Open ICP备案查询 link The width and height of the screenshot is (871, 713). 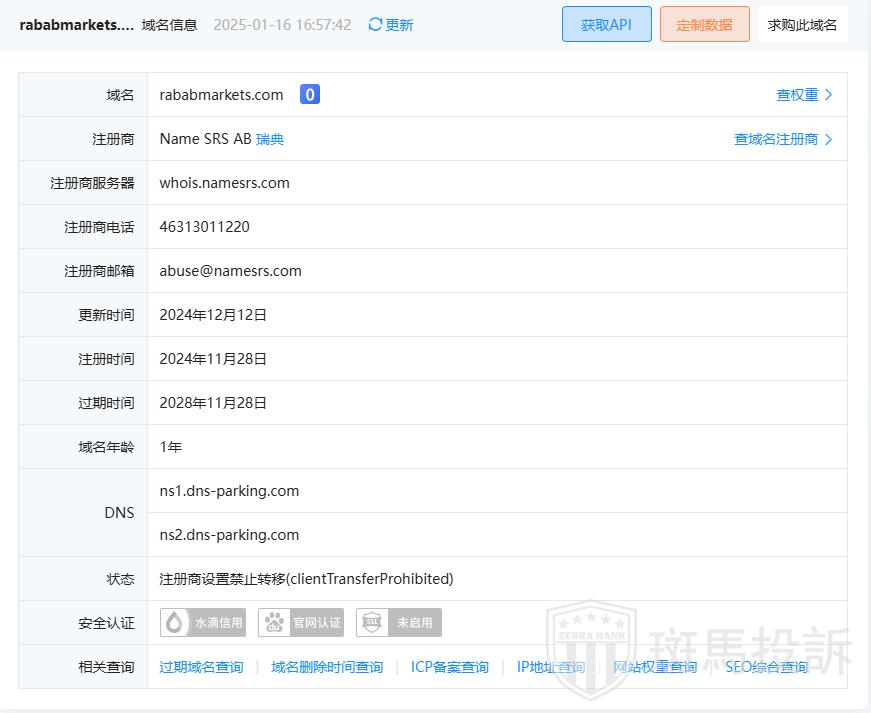pyautogui.click(x=450, y=667)
